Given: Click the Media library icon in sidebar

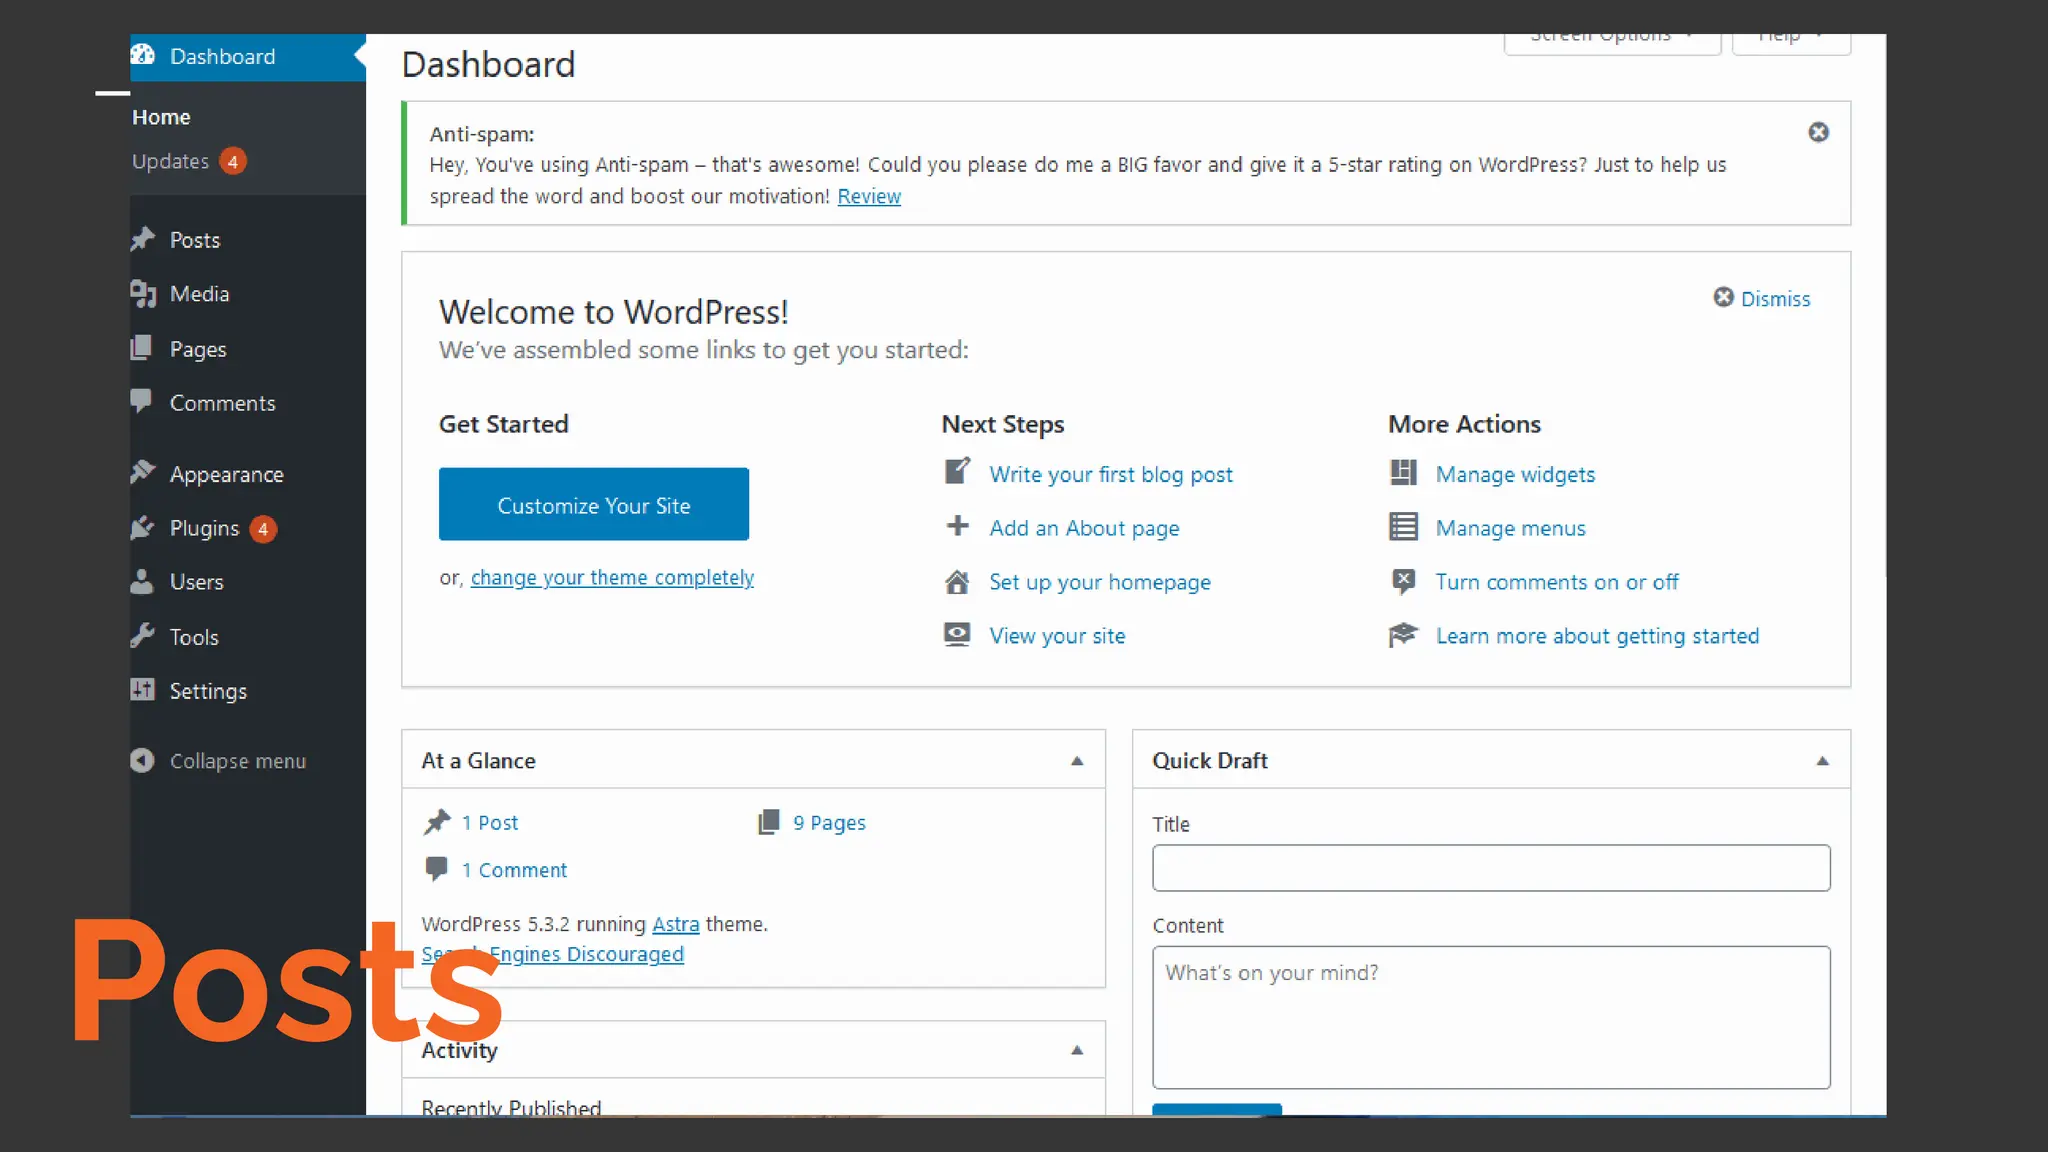Looking at the screenshot, I should pyautogui.click(x=143, y=293).
